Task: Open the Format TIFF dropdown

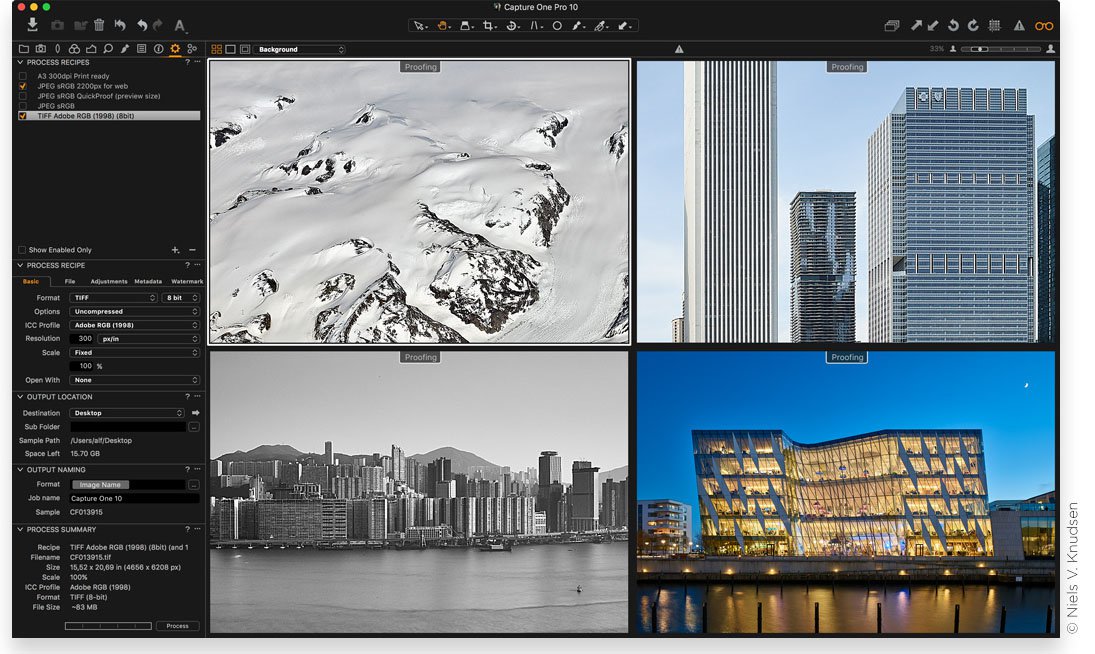Action: pyautogui.click(x=114, y=298)
